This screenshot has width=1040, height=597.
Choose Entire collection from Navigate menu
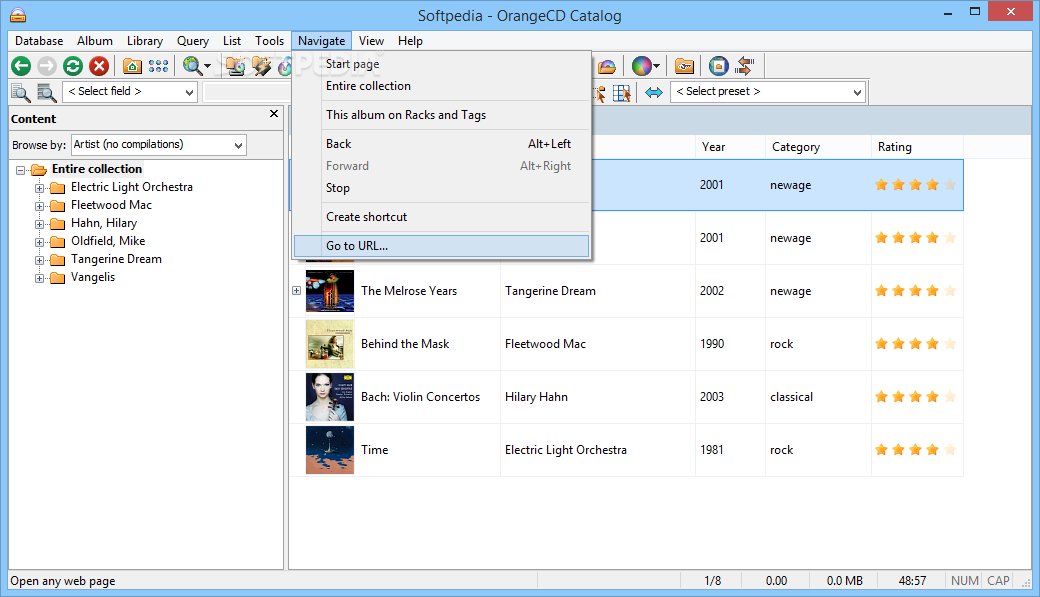pyautogui.click(x=441, y=86)
